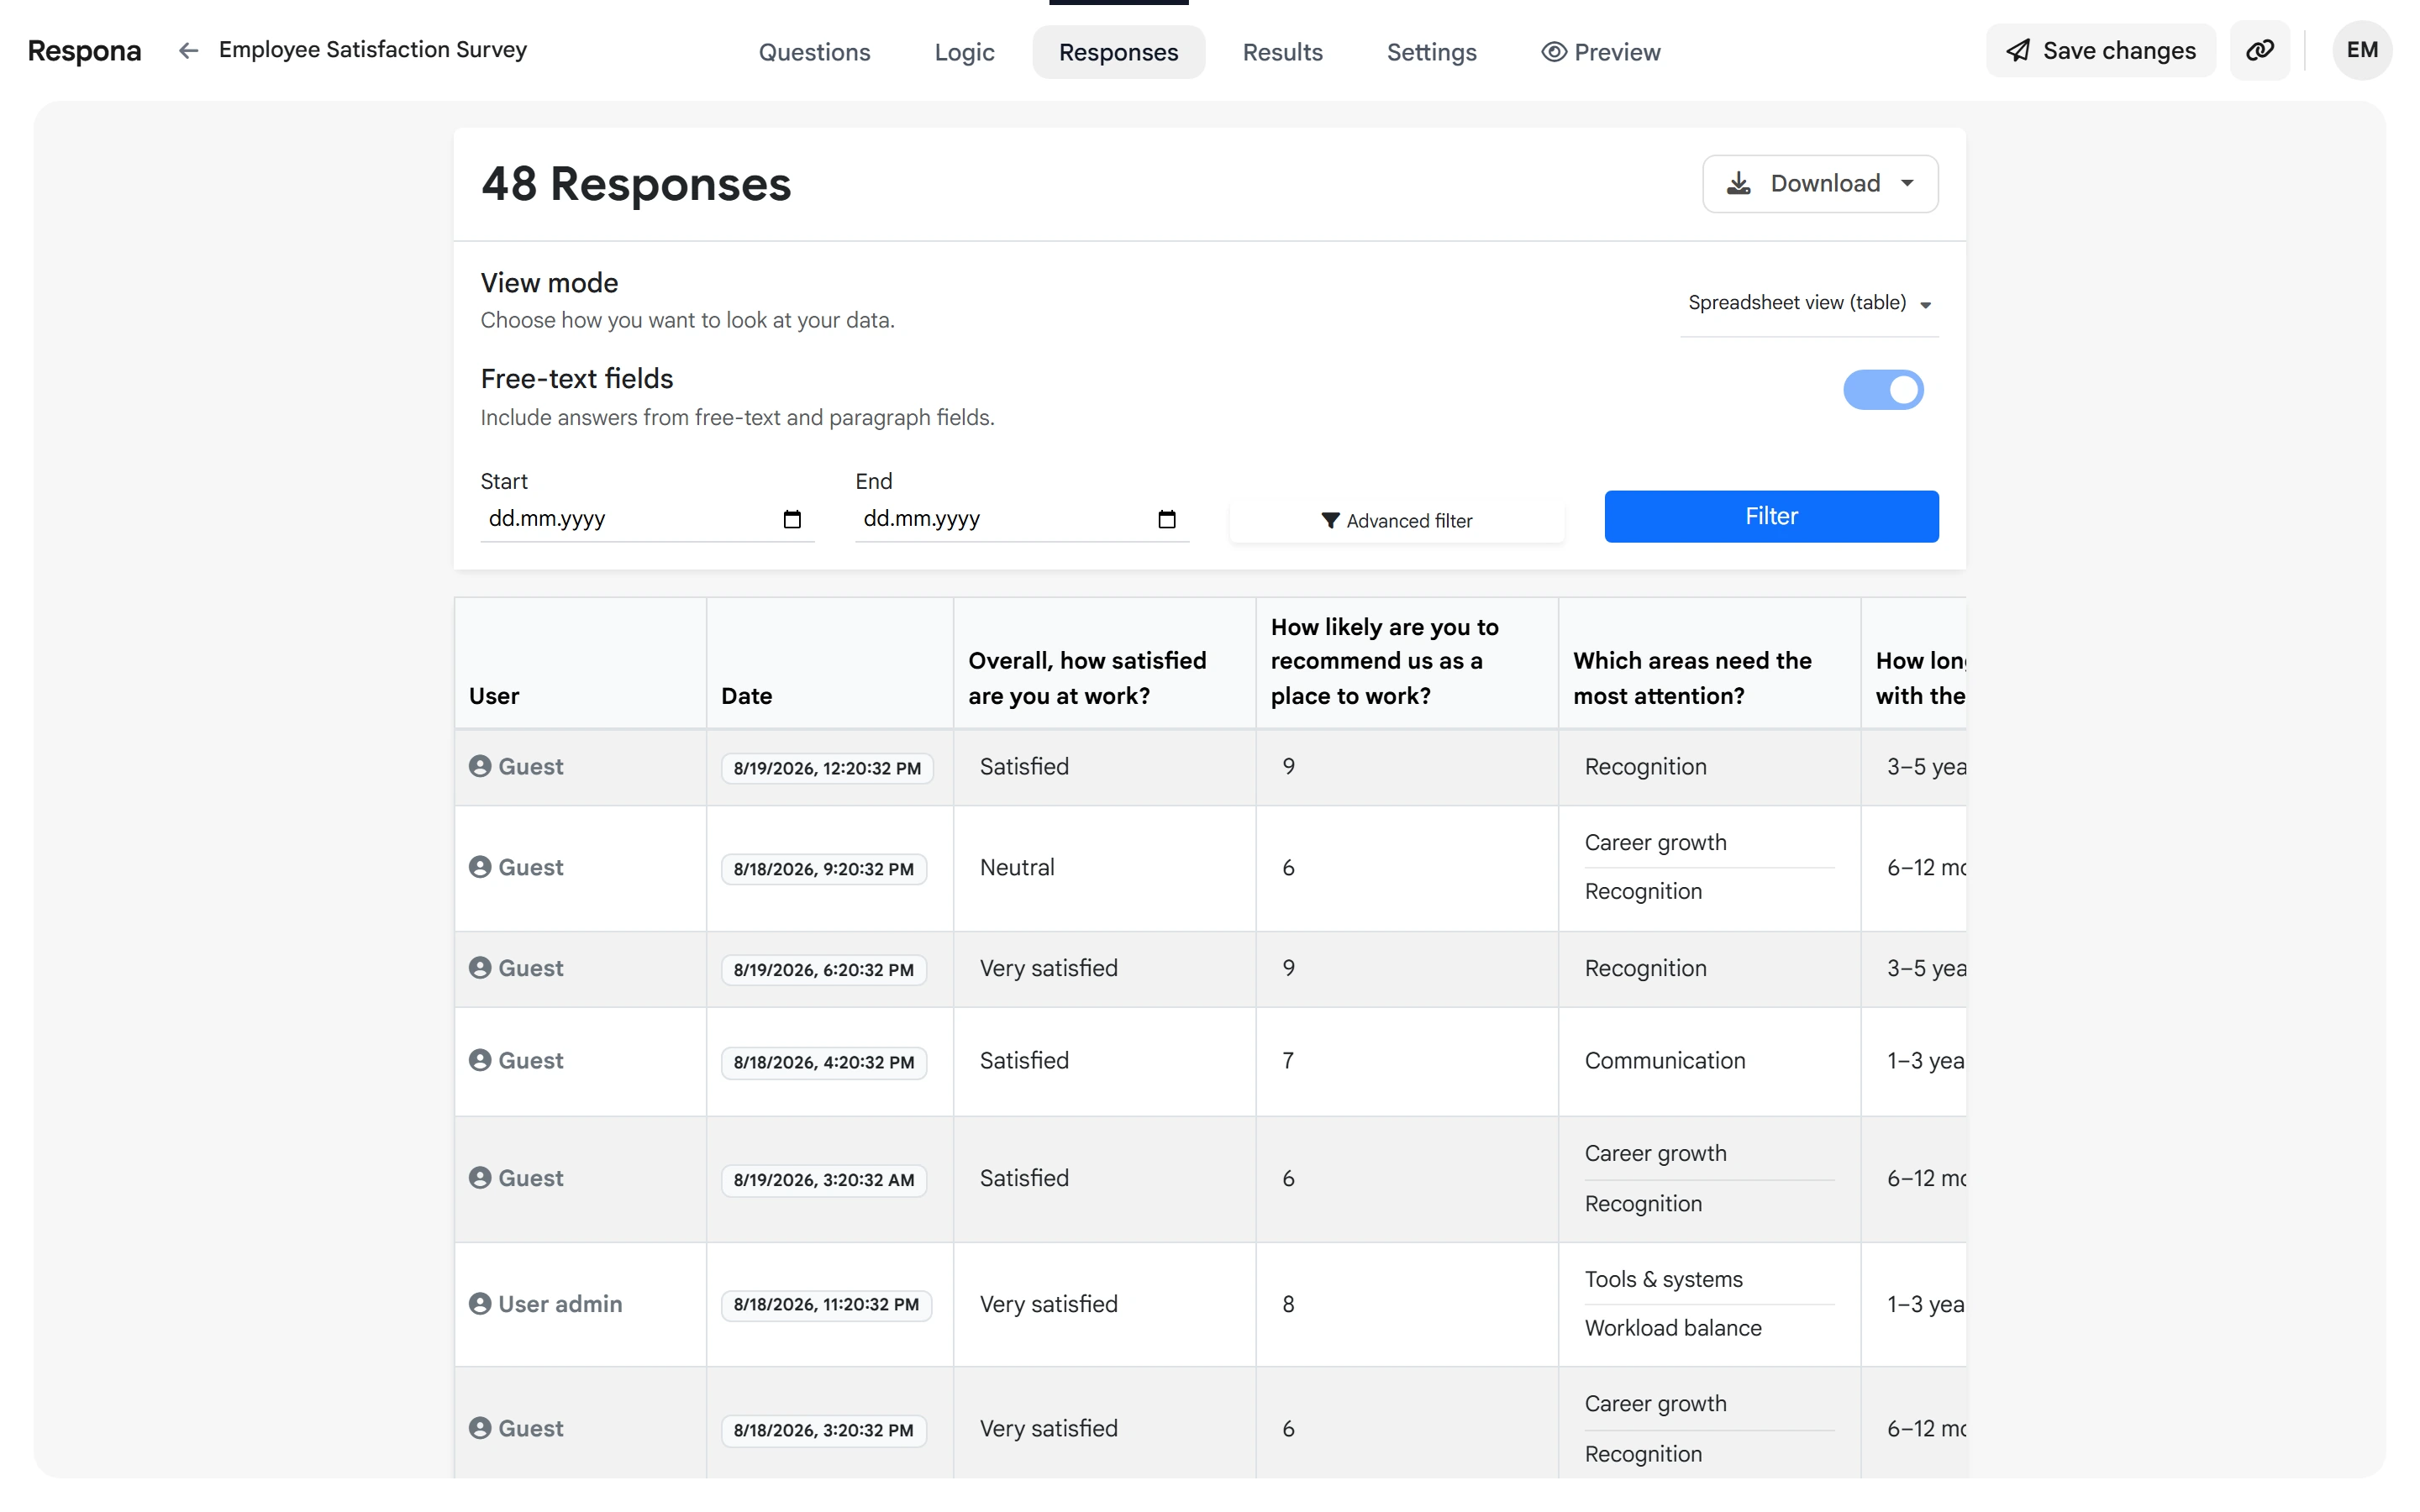Screen dimensions: 2420x1512
Task: Open the Spreadsheet view (table) dropdown
Action: (x=1809, y=303)
